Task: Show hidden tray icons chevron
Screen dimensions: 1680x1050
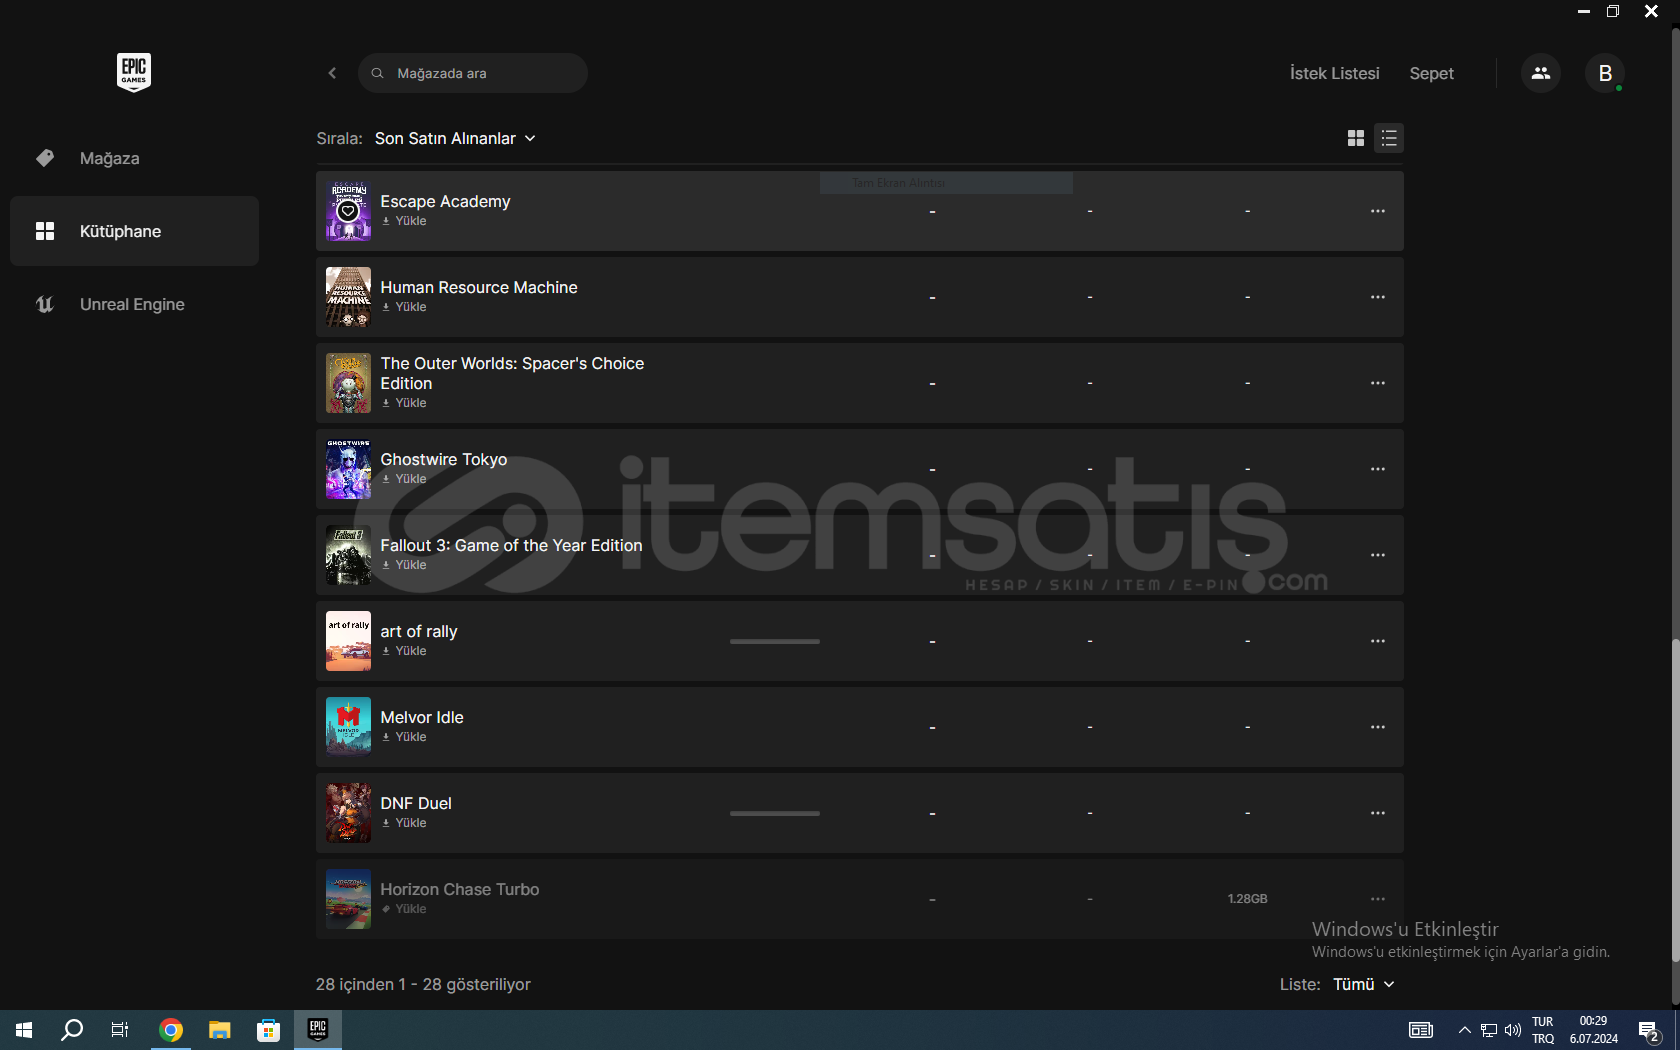Action: point(1465,1030)
